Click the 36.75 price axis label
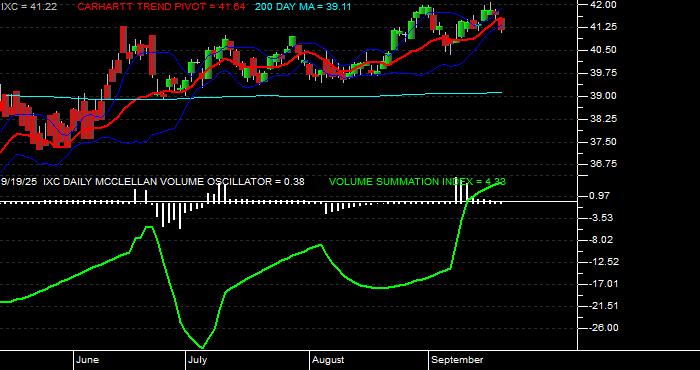Viewport: 700px width, 370px height. click(x=592, y=164)
